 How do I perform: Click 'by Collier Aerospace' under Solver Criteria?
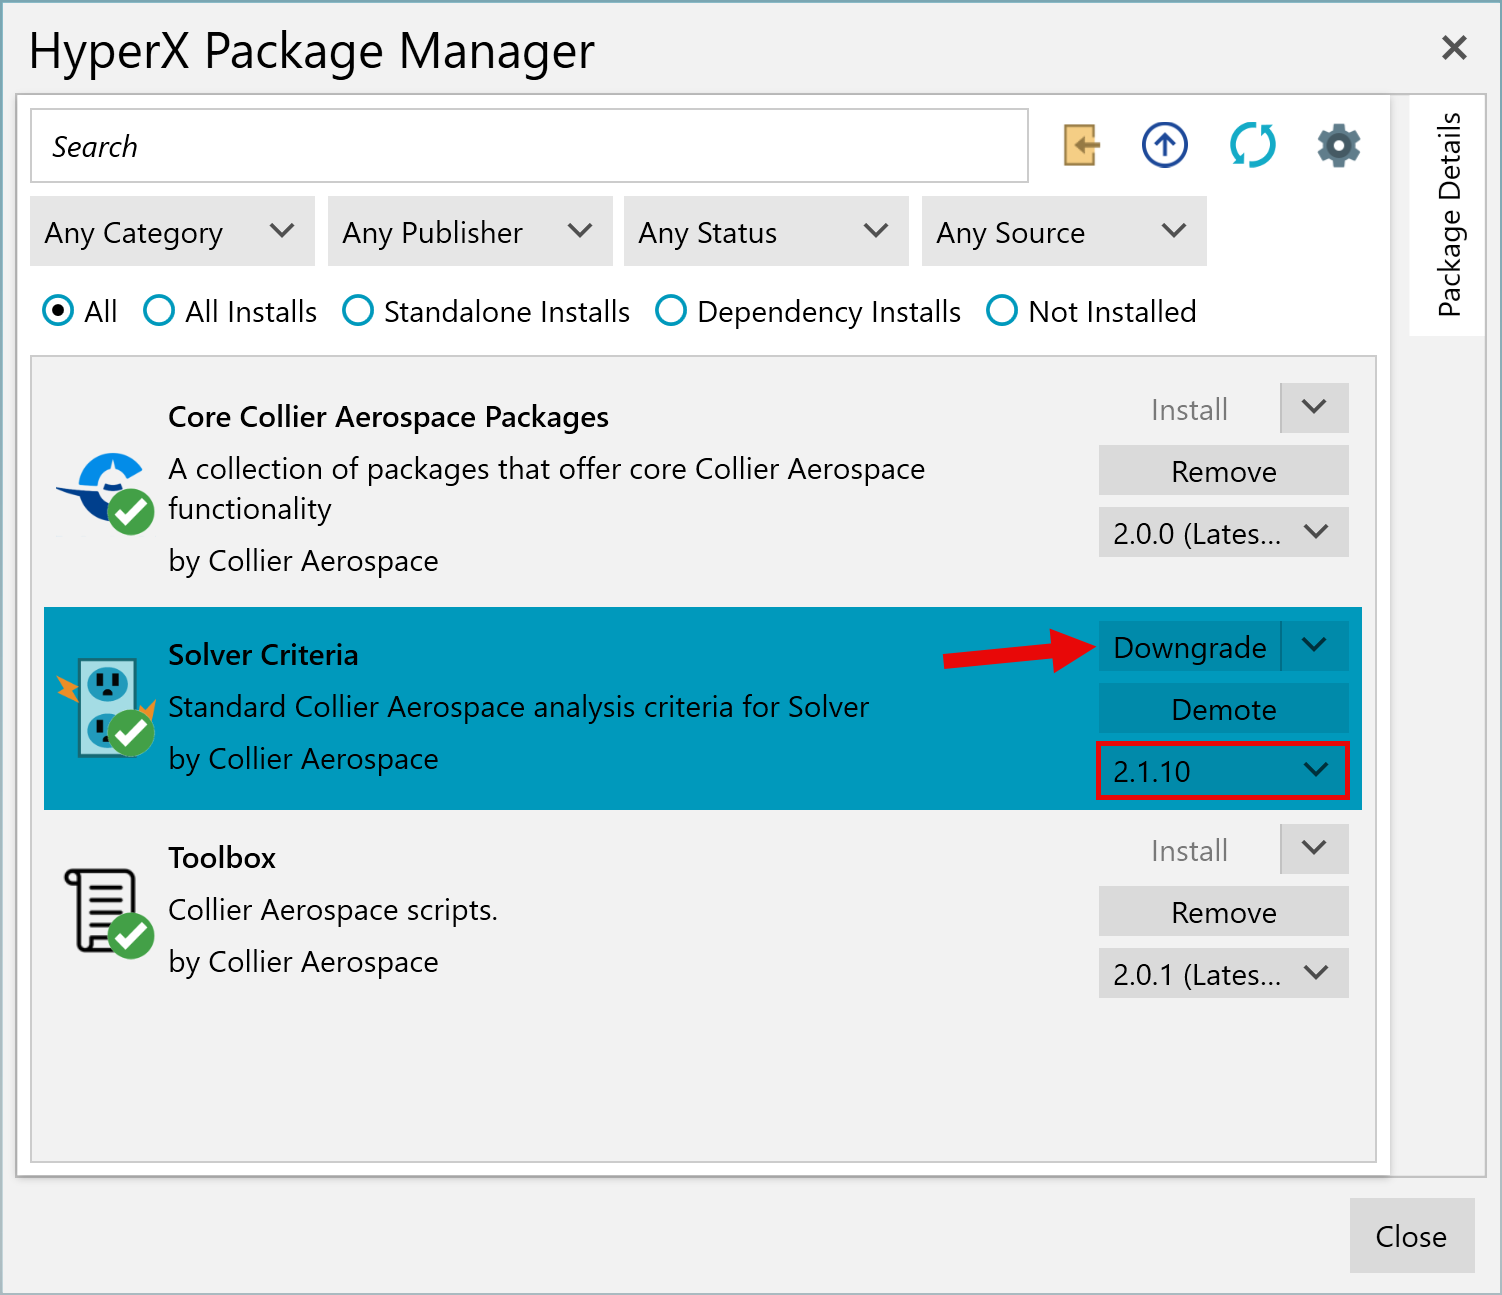pos(303,758)
